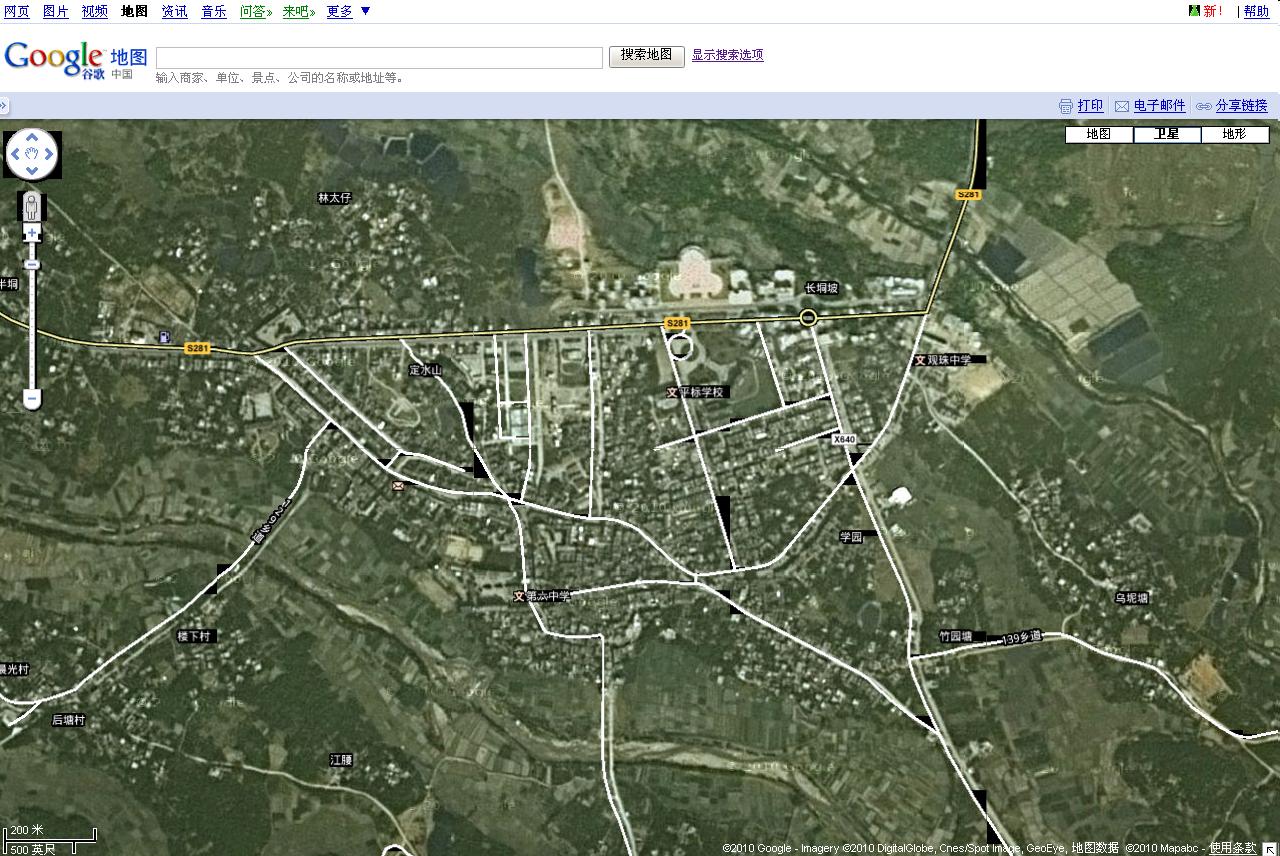
Task: Zoom in with the plus button
Action: click(x=32, y=233)
